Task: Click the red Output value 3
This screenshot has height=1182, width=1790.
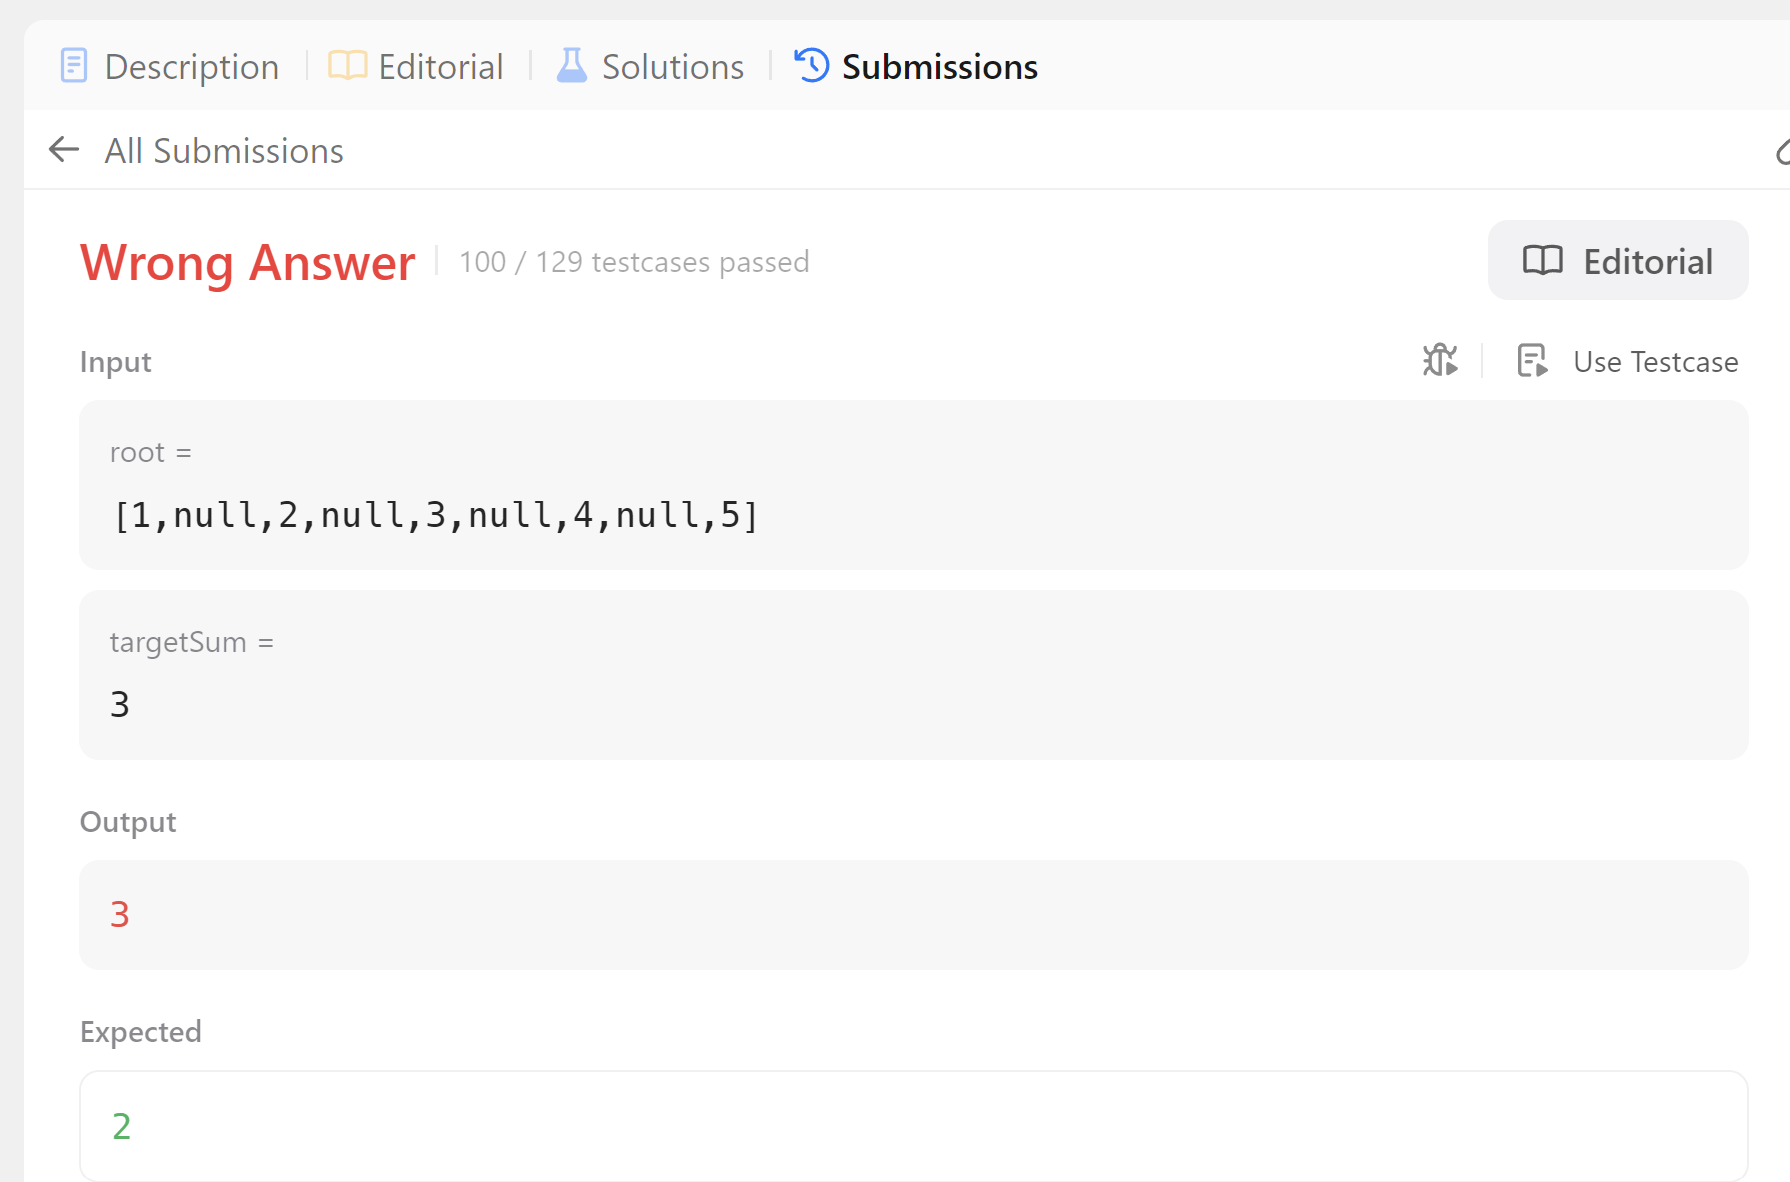Action: 120,914
